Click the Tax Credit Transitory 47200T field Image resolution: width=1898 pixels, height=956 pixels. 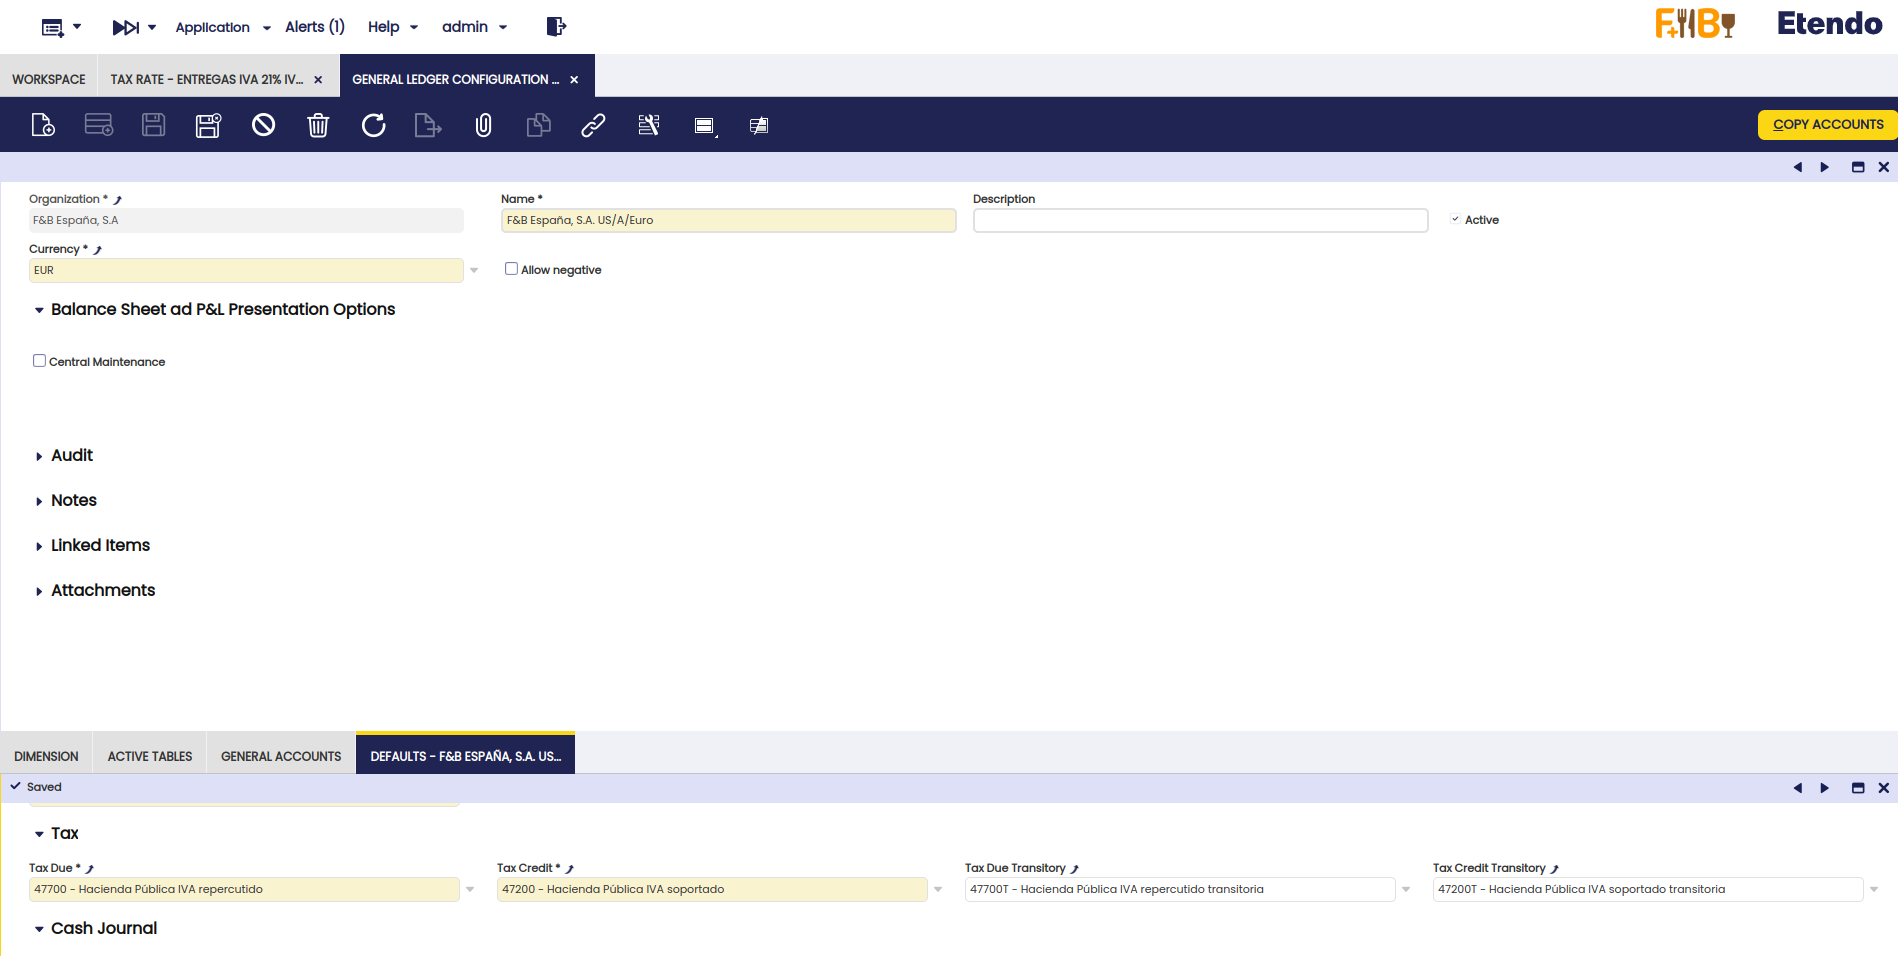pos(1648,889)
